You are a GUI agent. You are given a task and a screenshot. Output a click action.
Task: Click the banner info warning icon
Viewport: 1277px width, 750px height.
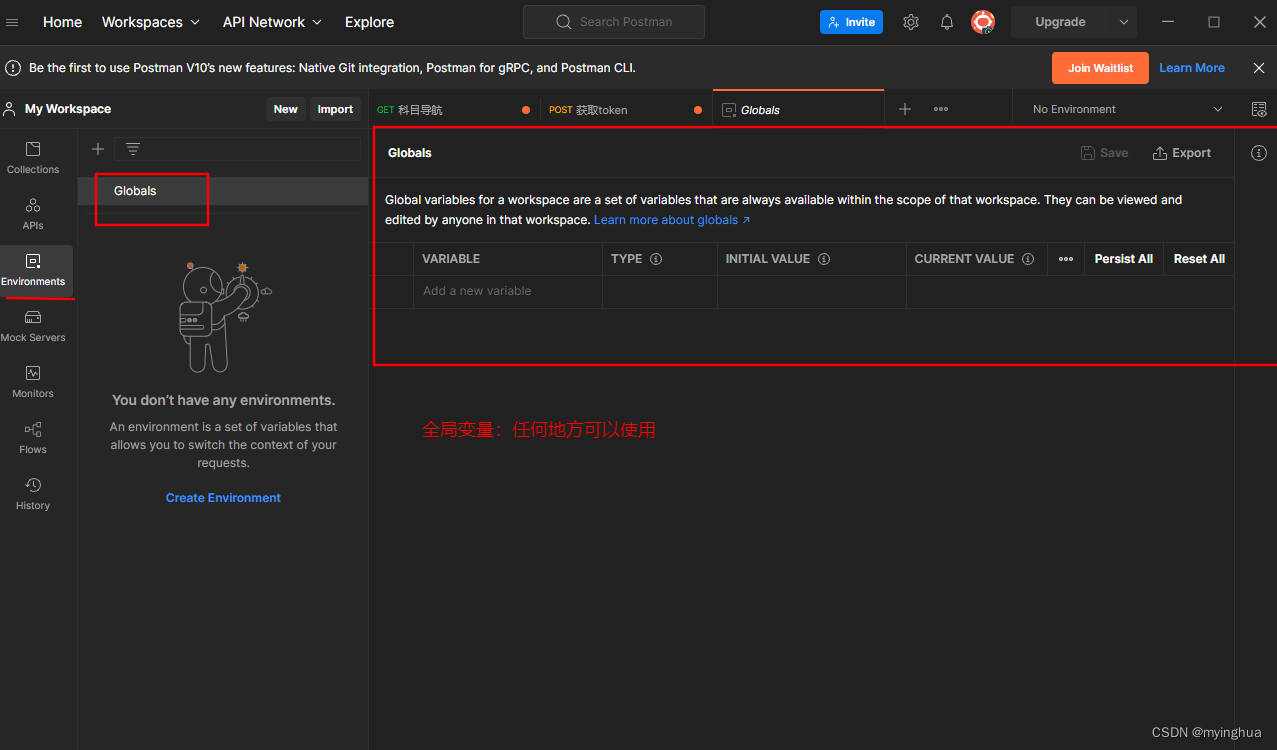pos(13,68)
